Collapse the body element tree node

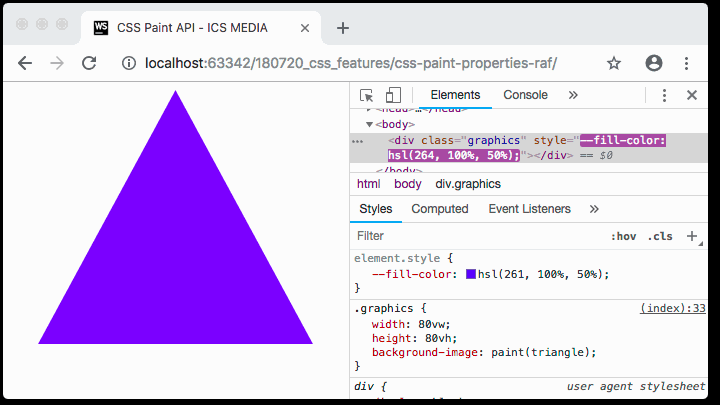[x=369, y=124]
